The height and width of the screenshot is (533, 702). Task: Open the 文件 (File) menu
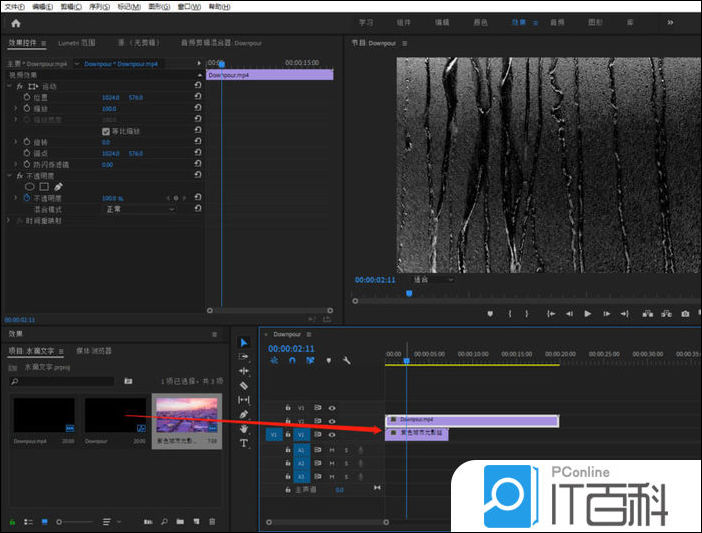click(x=13, y=6)
